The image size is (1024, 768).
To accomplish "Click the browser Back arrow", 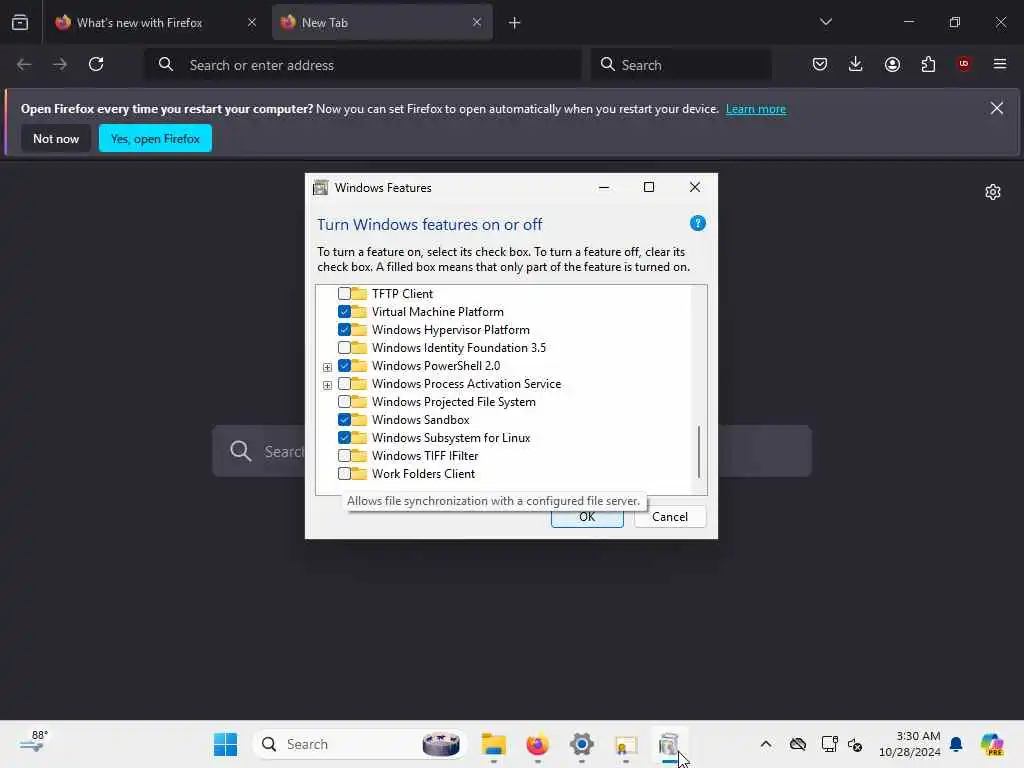I will [24, 64].
